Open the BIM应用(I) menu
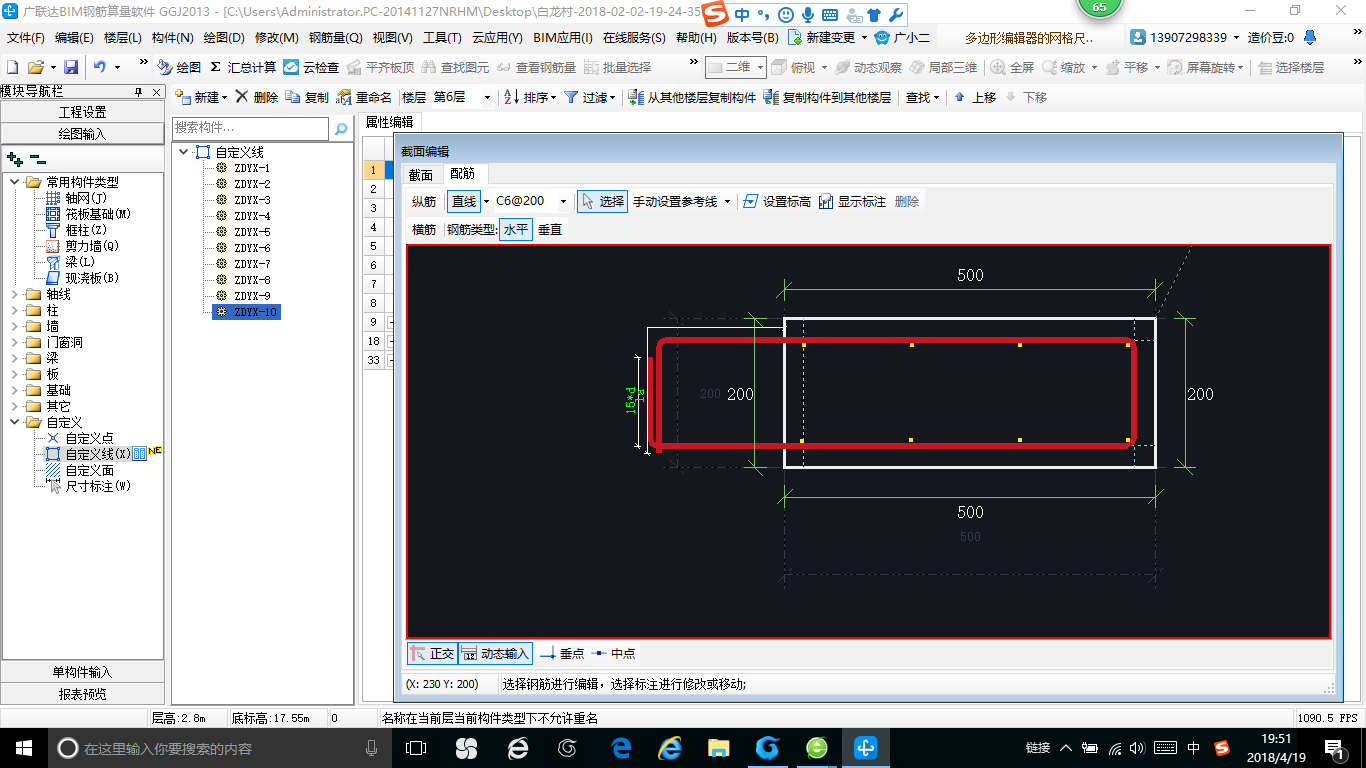 (563, 38)
